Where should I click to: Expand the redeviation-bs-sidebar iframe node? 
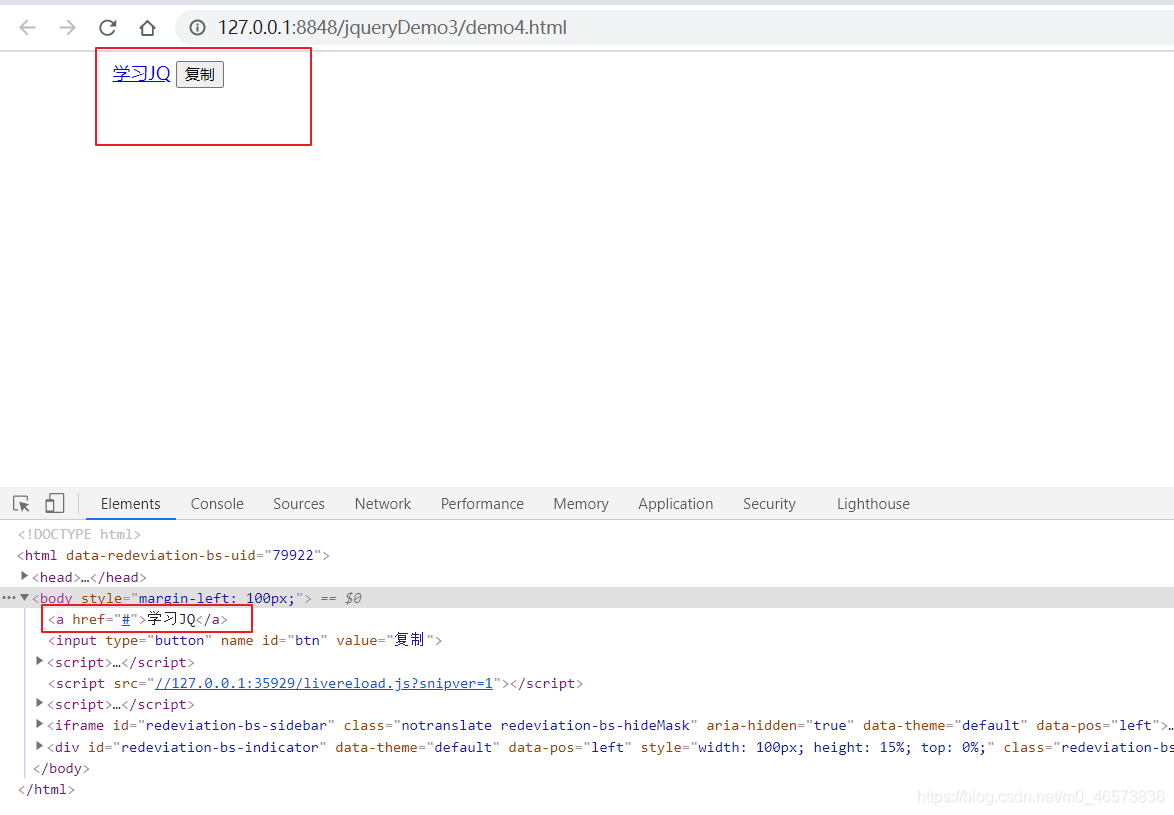tap(40, 724)
